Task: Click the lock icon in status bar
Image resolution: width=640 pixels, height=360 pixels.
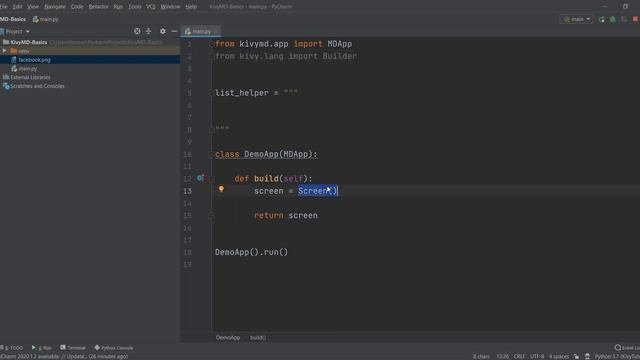Action: coord(576,356)
